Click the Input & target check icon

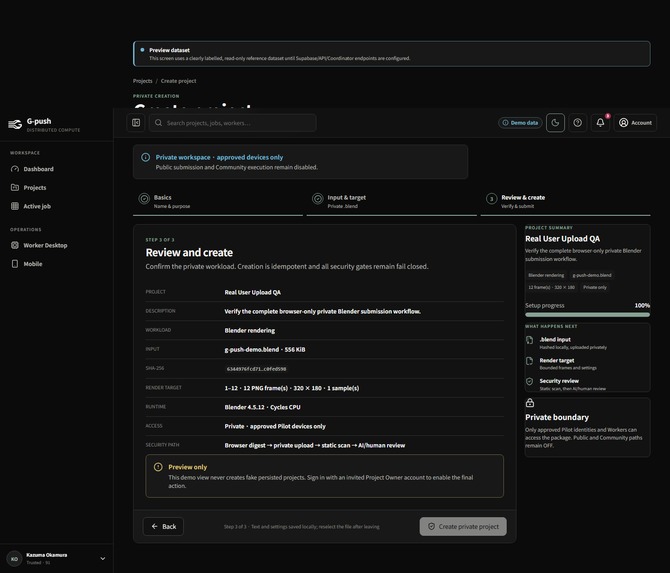[x=317, y=199]
